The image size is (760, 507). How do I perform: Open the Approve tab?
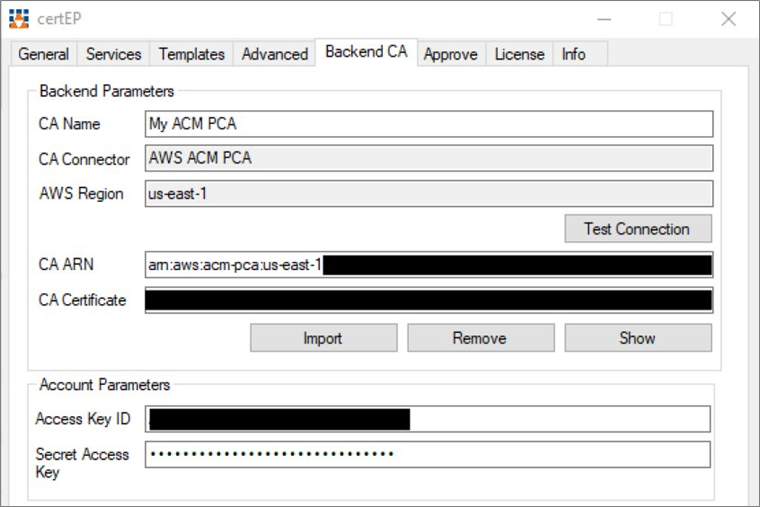click(451, 54)
